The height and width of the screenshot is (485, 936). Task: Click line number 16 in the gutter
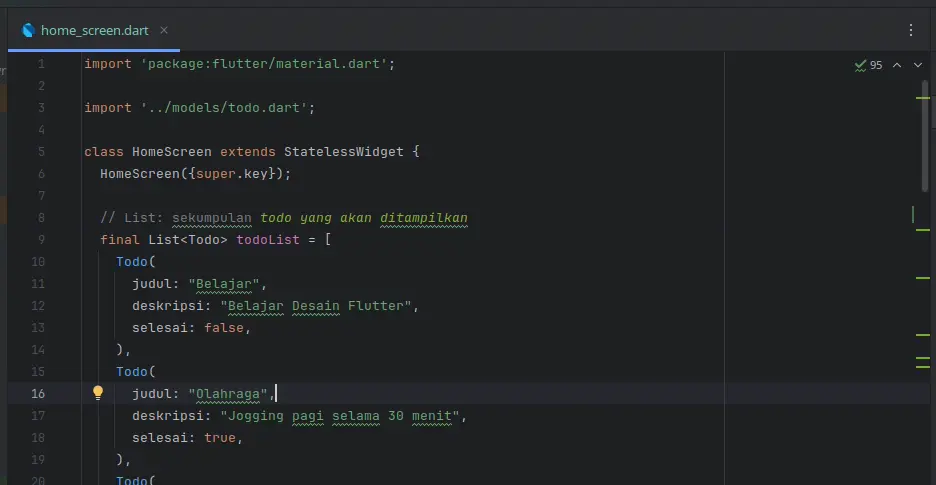(x=38, y=394)
